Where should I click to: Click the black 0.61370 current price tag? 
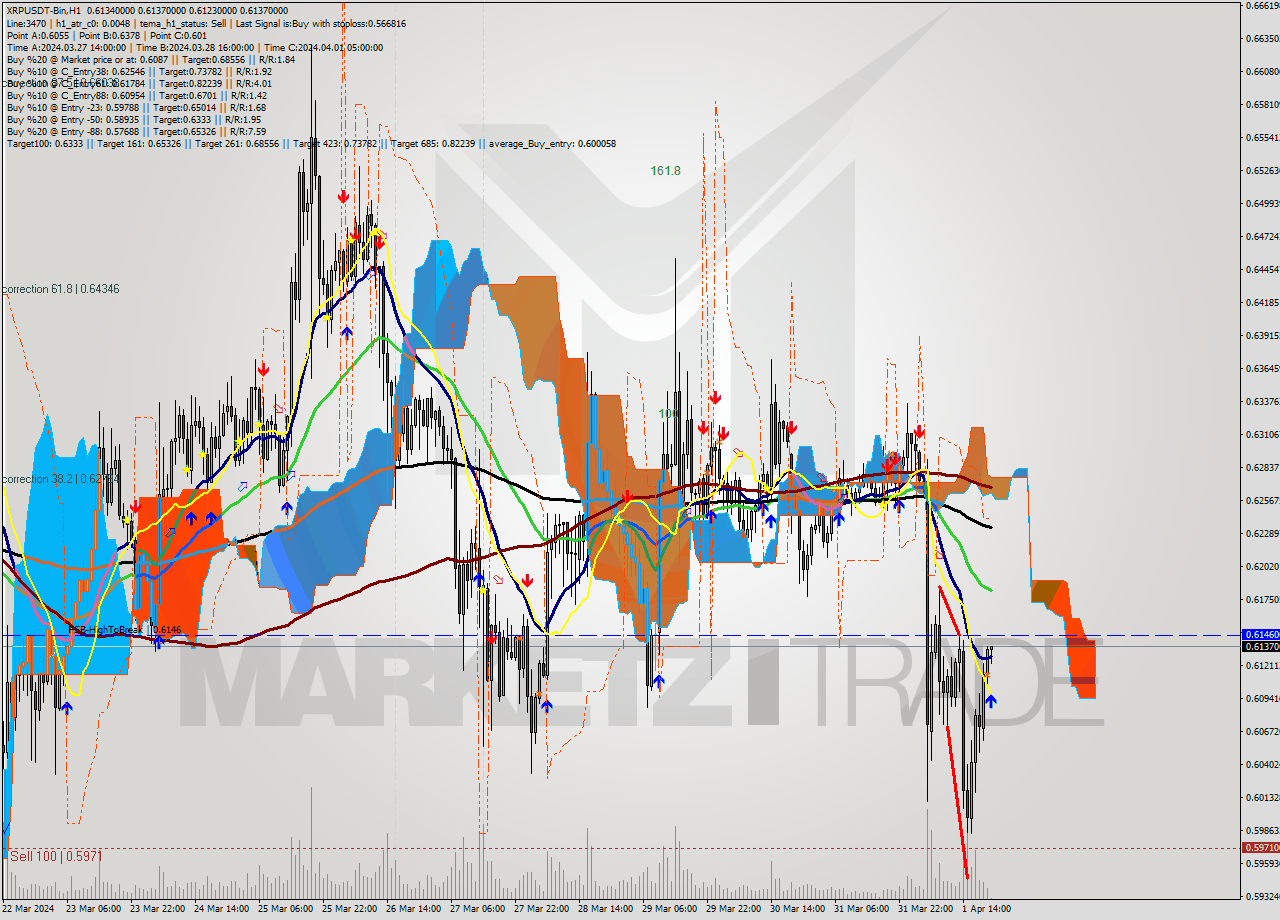click(1260, 647)
